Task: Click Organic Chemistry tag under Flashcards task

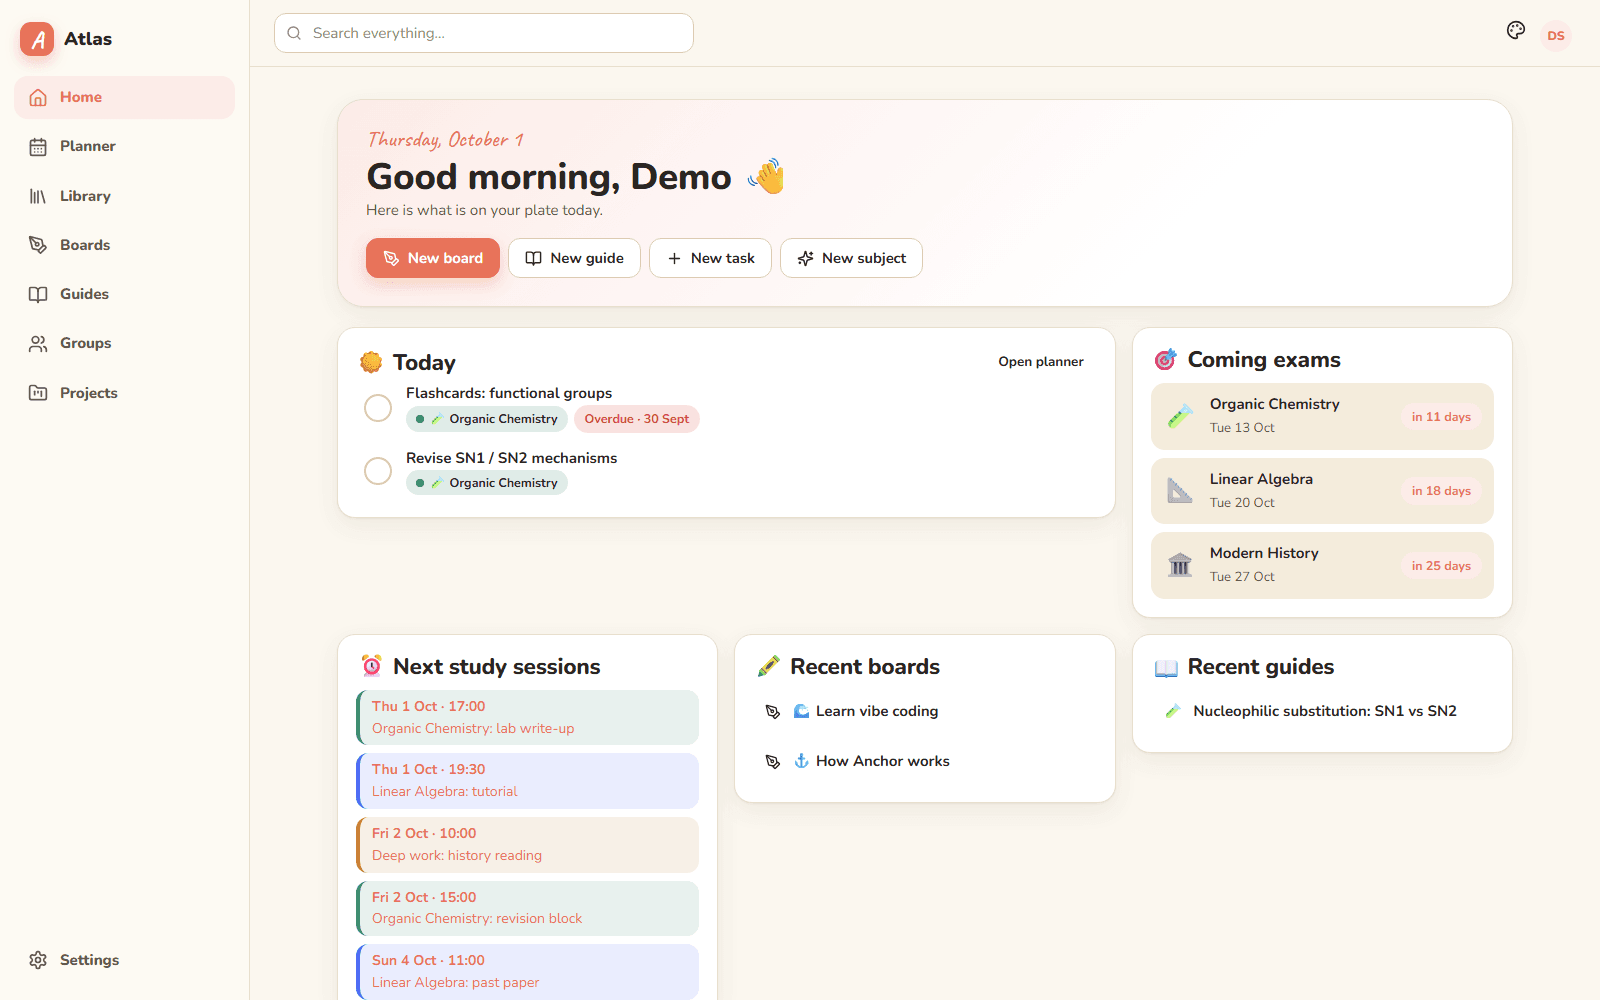Action: tap(487, 419)
